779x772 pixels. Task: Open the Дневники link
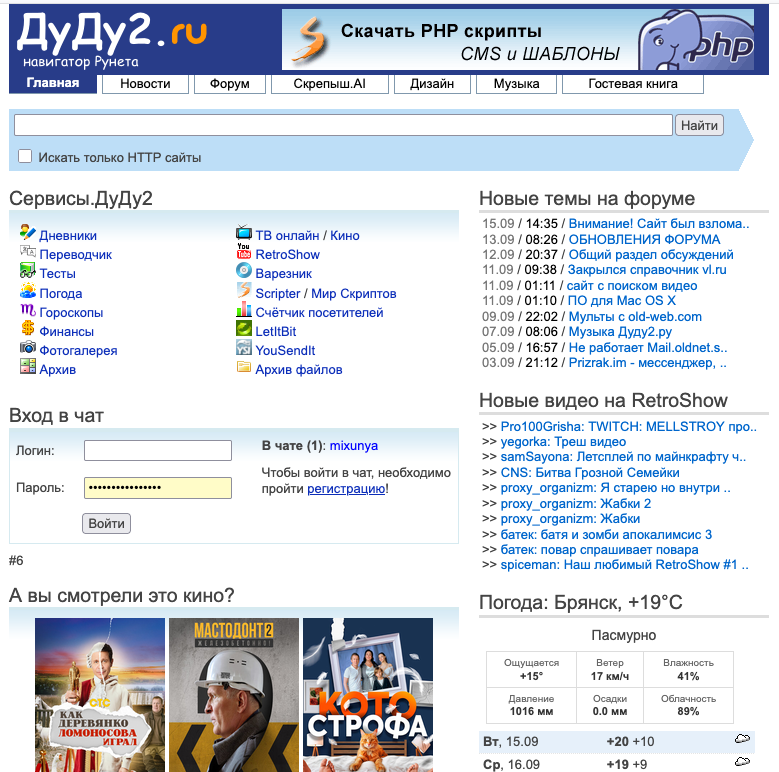point(68,235)
